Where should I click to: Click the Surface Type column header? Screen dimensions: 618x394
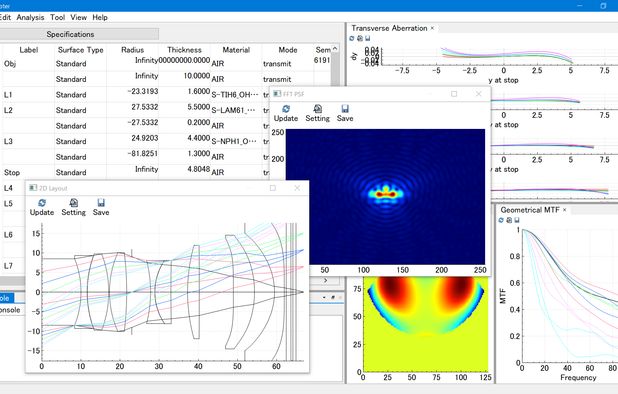pos(80,50)
